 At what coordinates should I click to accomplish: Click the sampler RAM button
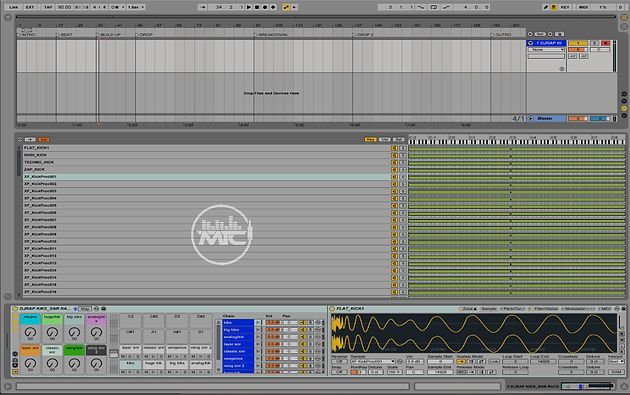point(616,372)
